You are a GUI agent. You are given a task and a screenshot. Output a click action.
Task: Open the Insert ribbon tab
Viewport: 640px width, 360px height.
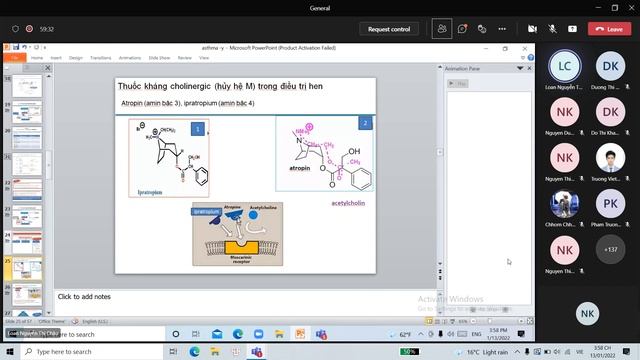(x=56, y=58)
